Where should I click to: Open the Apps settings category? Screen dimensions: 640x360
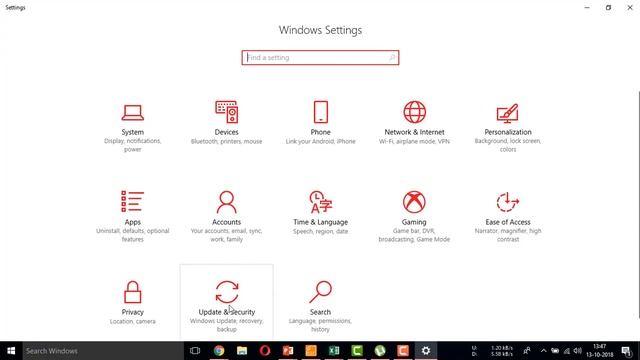coord(133,217)
